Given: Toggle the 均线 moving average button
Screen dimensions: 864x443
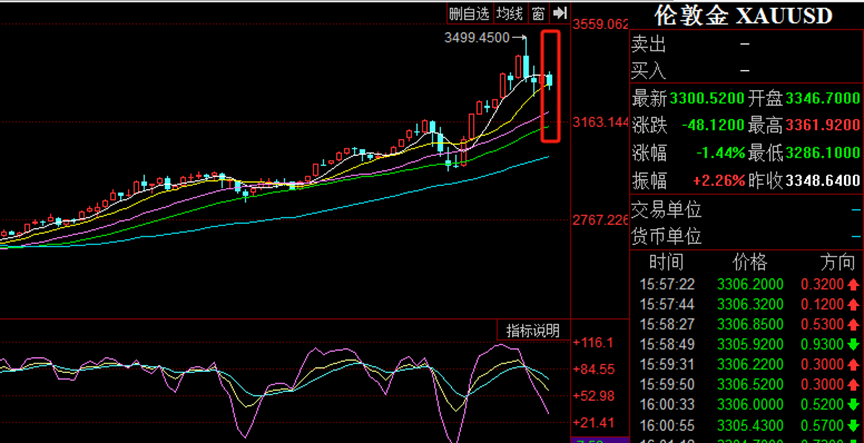Looking at the screenshot, I should [x=510, y=14].
